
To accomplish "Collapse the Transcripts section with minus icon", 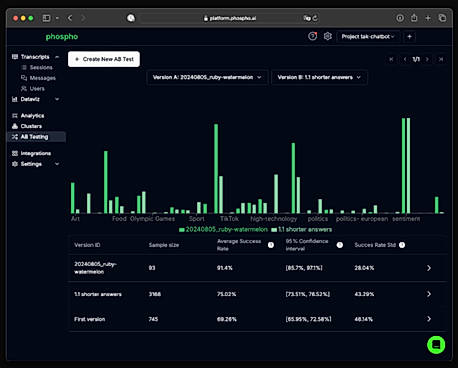I will [x=57, y=57].
